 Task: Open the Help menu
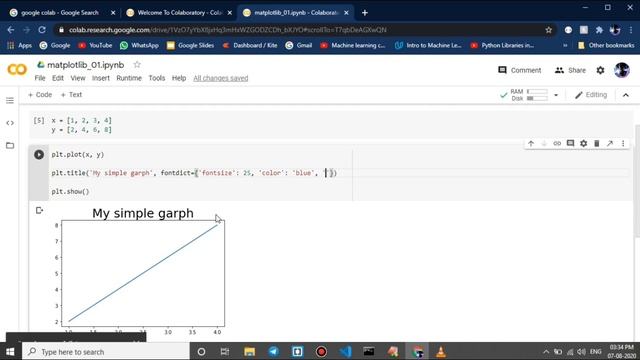(x=179, y=78)
